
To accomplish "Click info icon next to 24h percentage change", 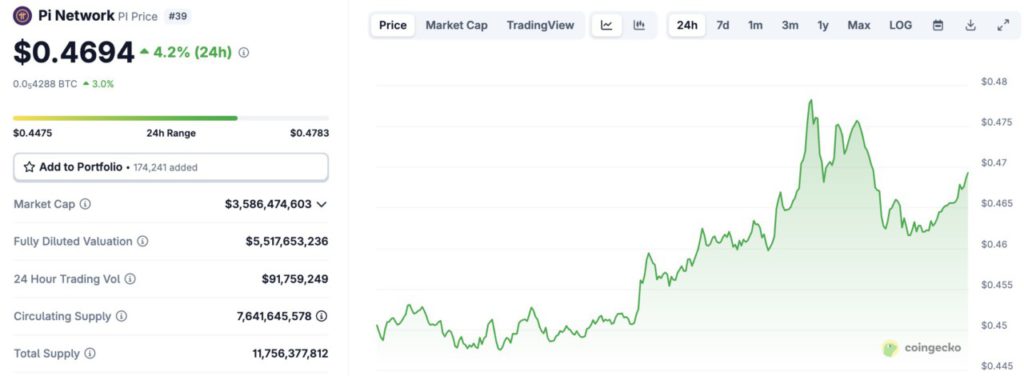I will [x=244, y=53].
